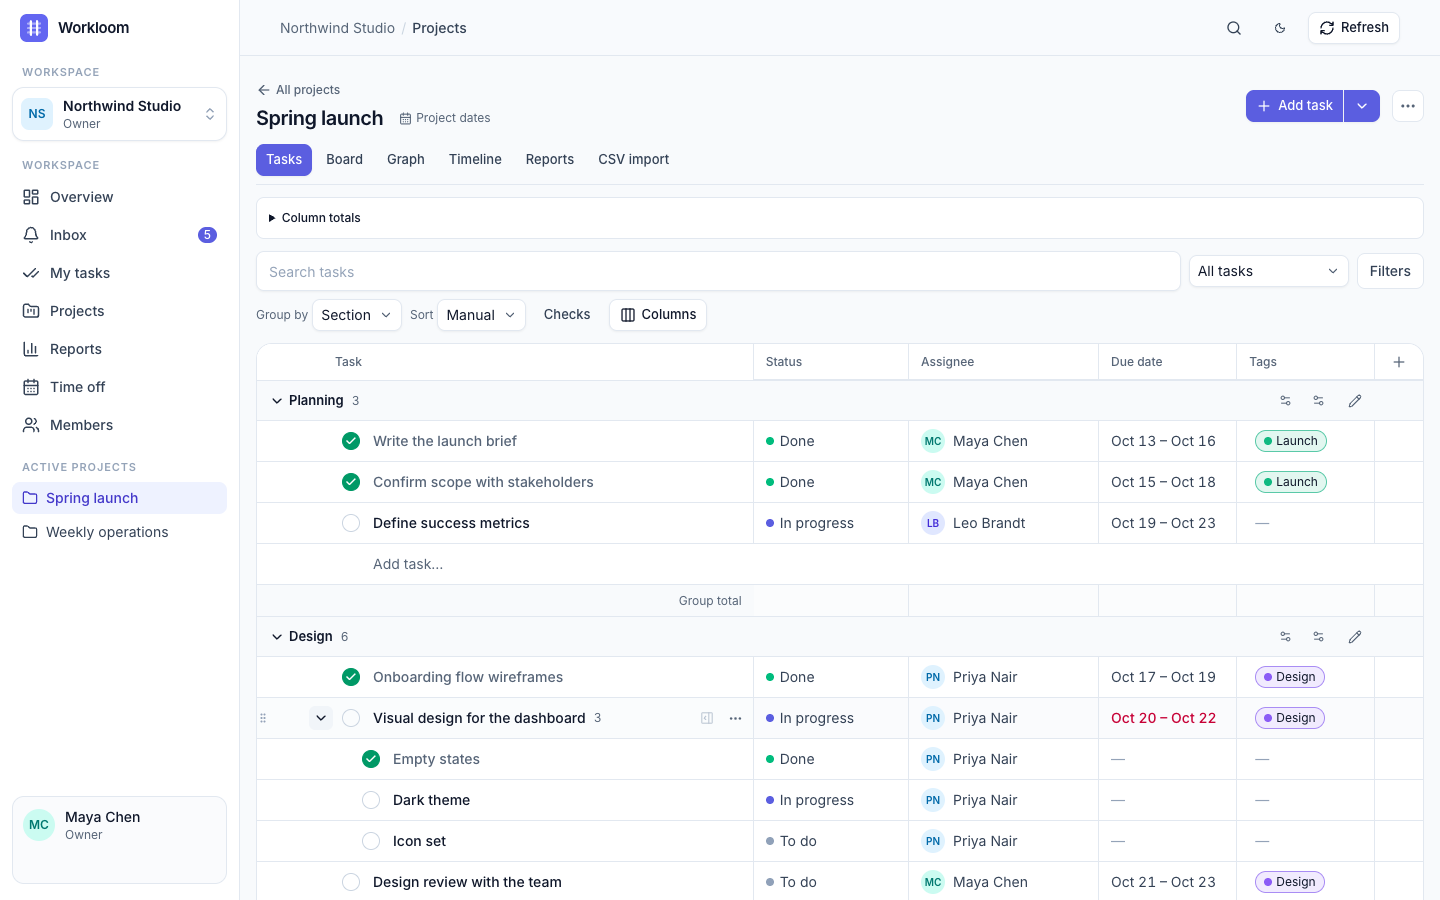This screenshot has height=900, width=1440.
Task: Uncheck Onboarding flow wireframes task
Action: (x=351, y=677)
